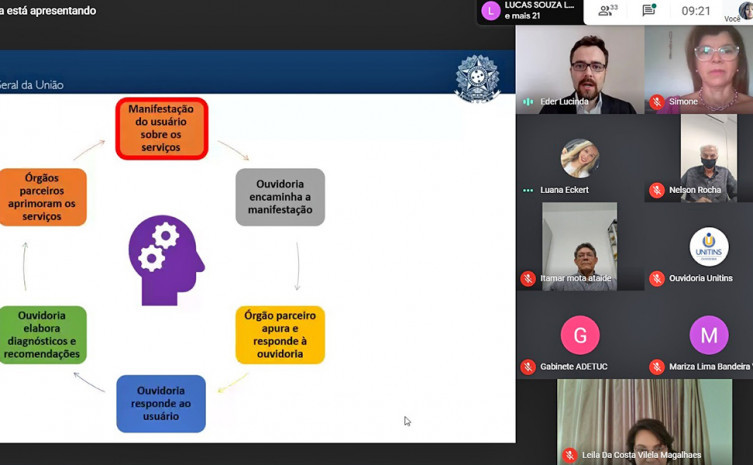Select Luana Eckert's round profile picture

[x=580, y=159]
